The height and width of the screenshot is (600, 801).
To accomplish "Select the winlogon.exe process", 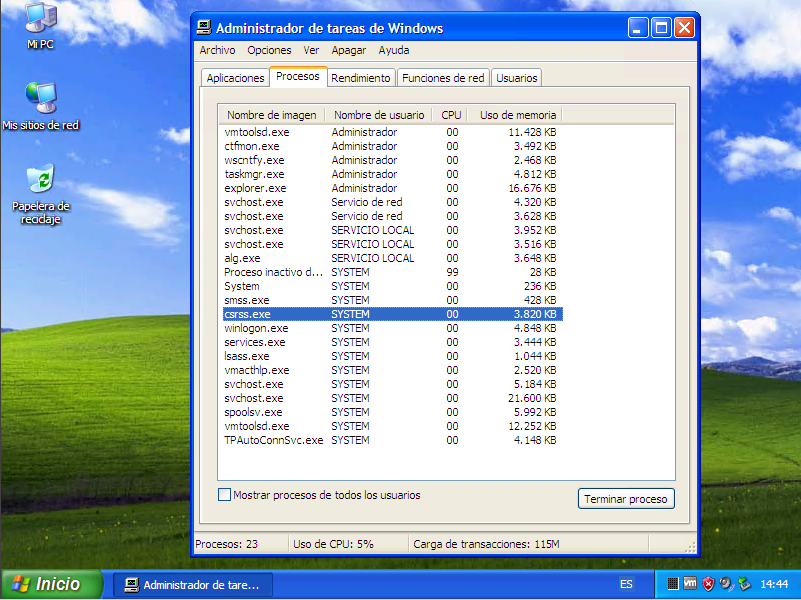I will [x=392, y=328].
